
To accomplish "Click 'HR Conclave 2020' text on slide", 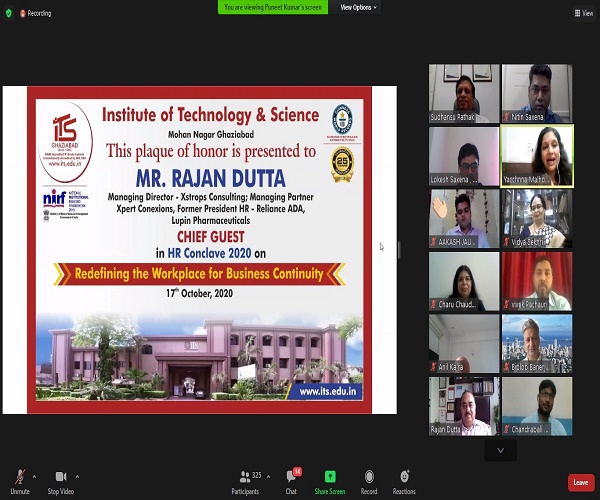I will pyautogui.click(x=209, y=253).
